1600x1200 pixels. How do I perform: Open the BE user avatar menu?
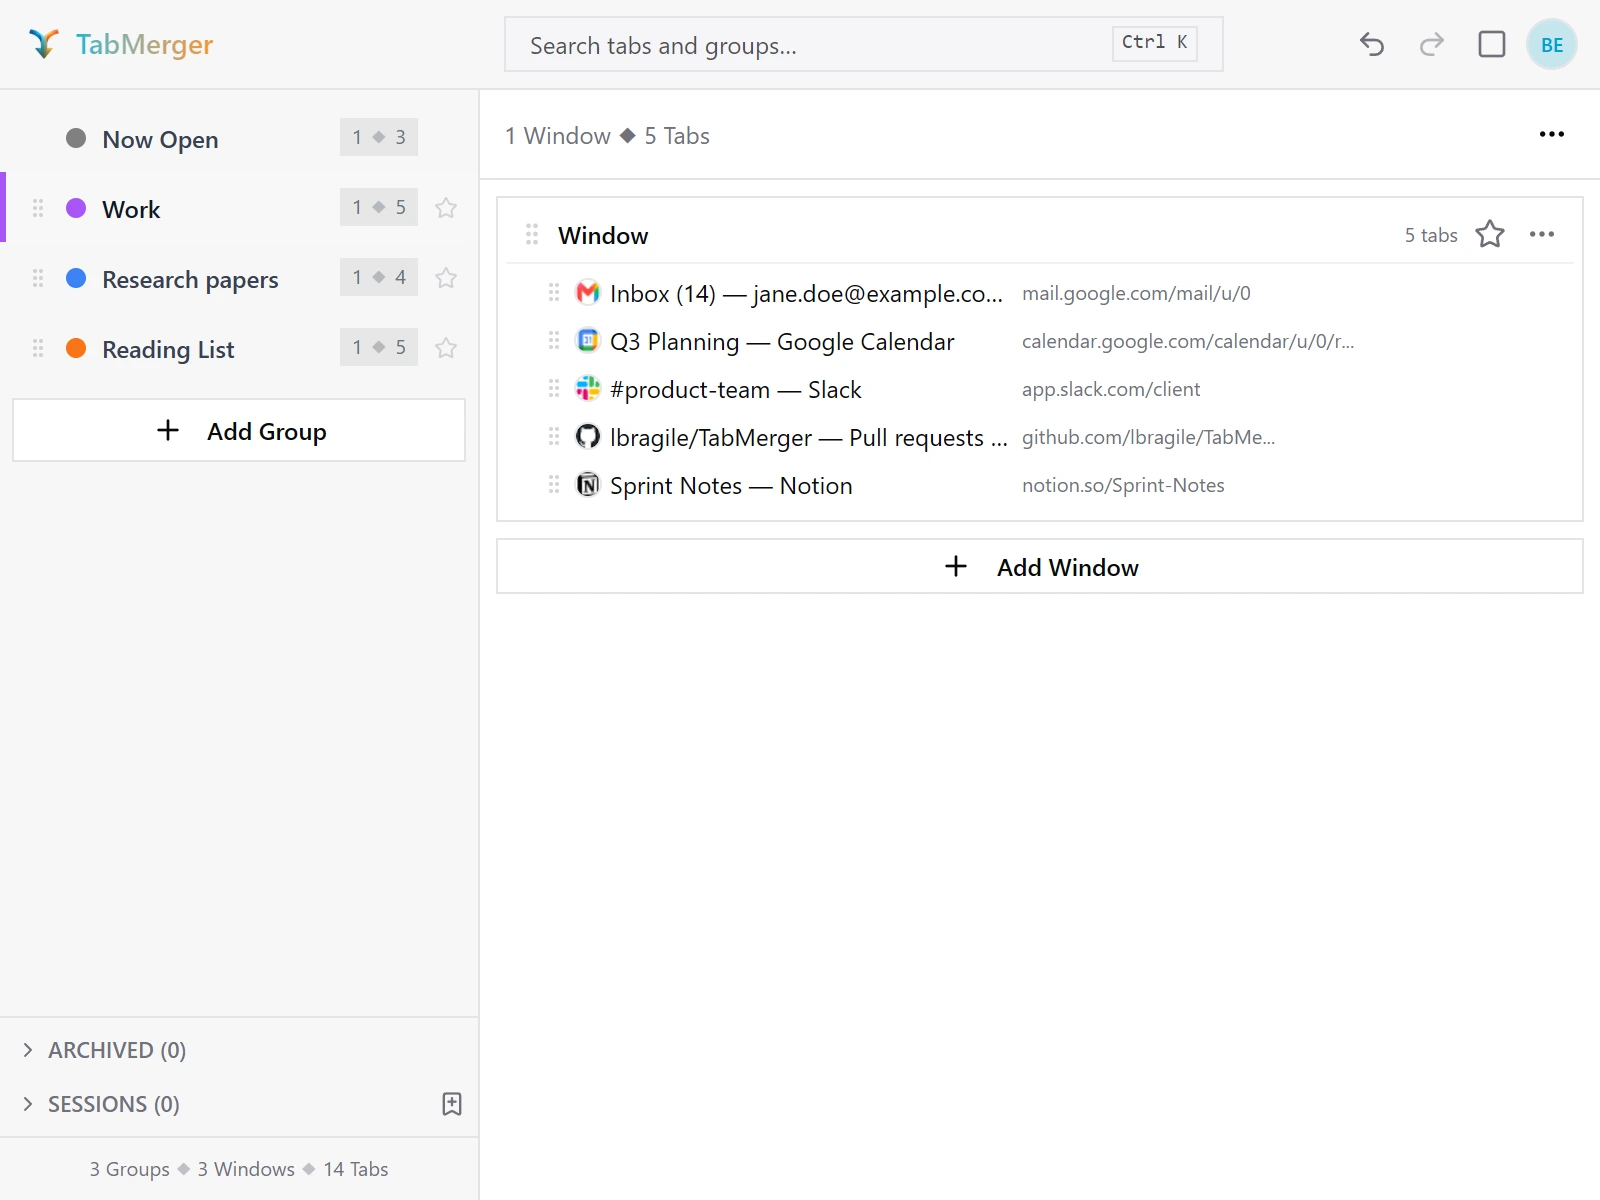click(x=1552, y=44)
